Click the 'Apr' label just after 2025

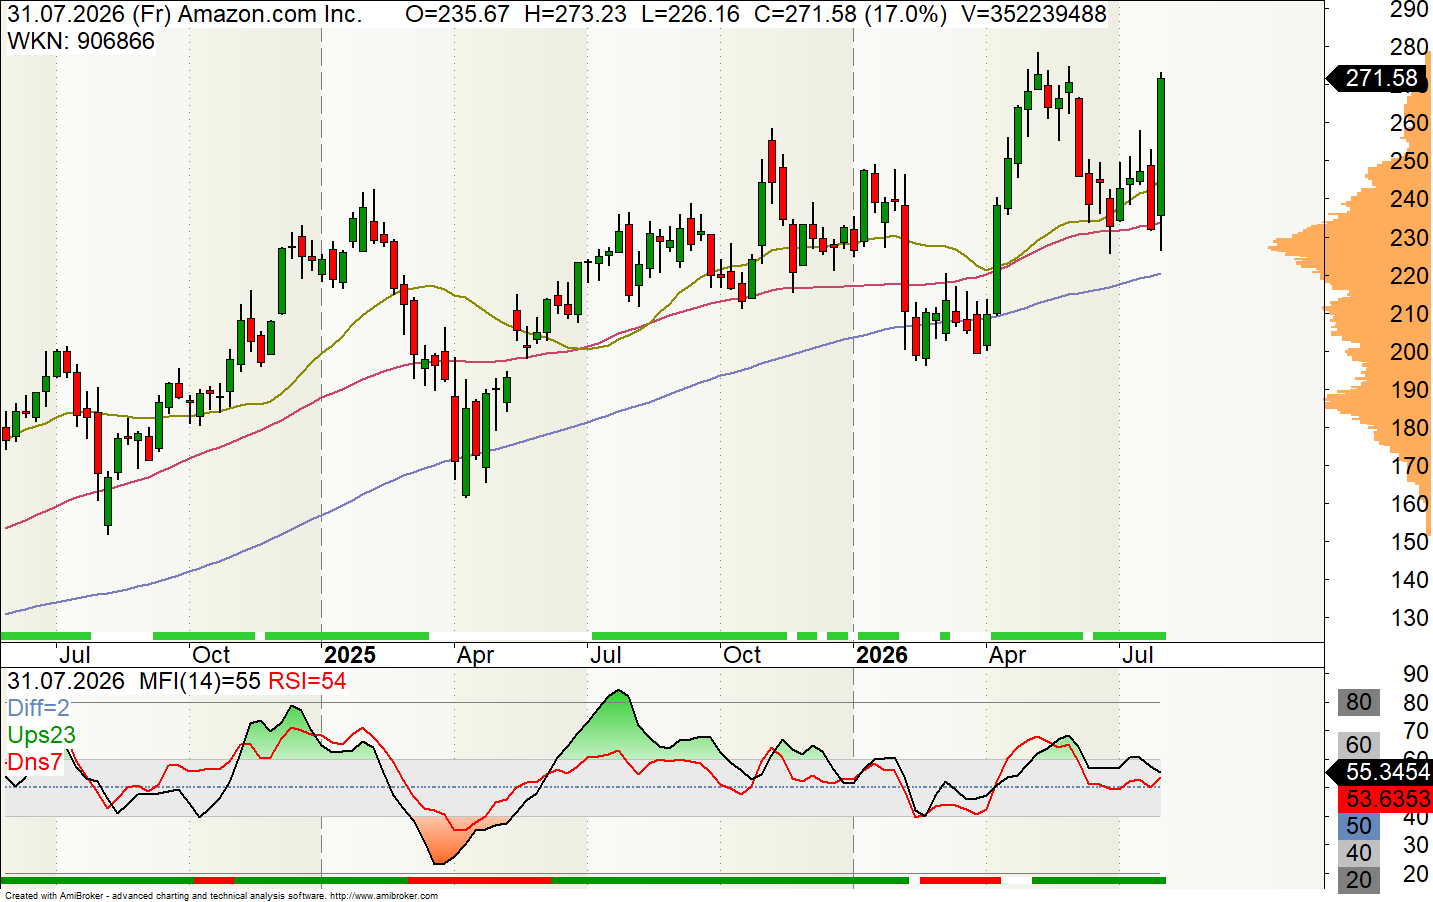(475, 655)
